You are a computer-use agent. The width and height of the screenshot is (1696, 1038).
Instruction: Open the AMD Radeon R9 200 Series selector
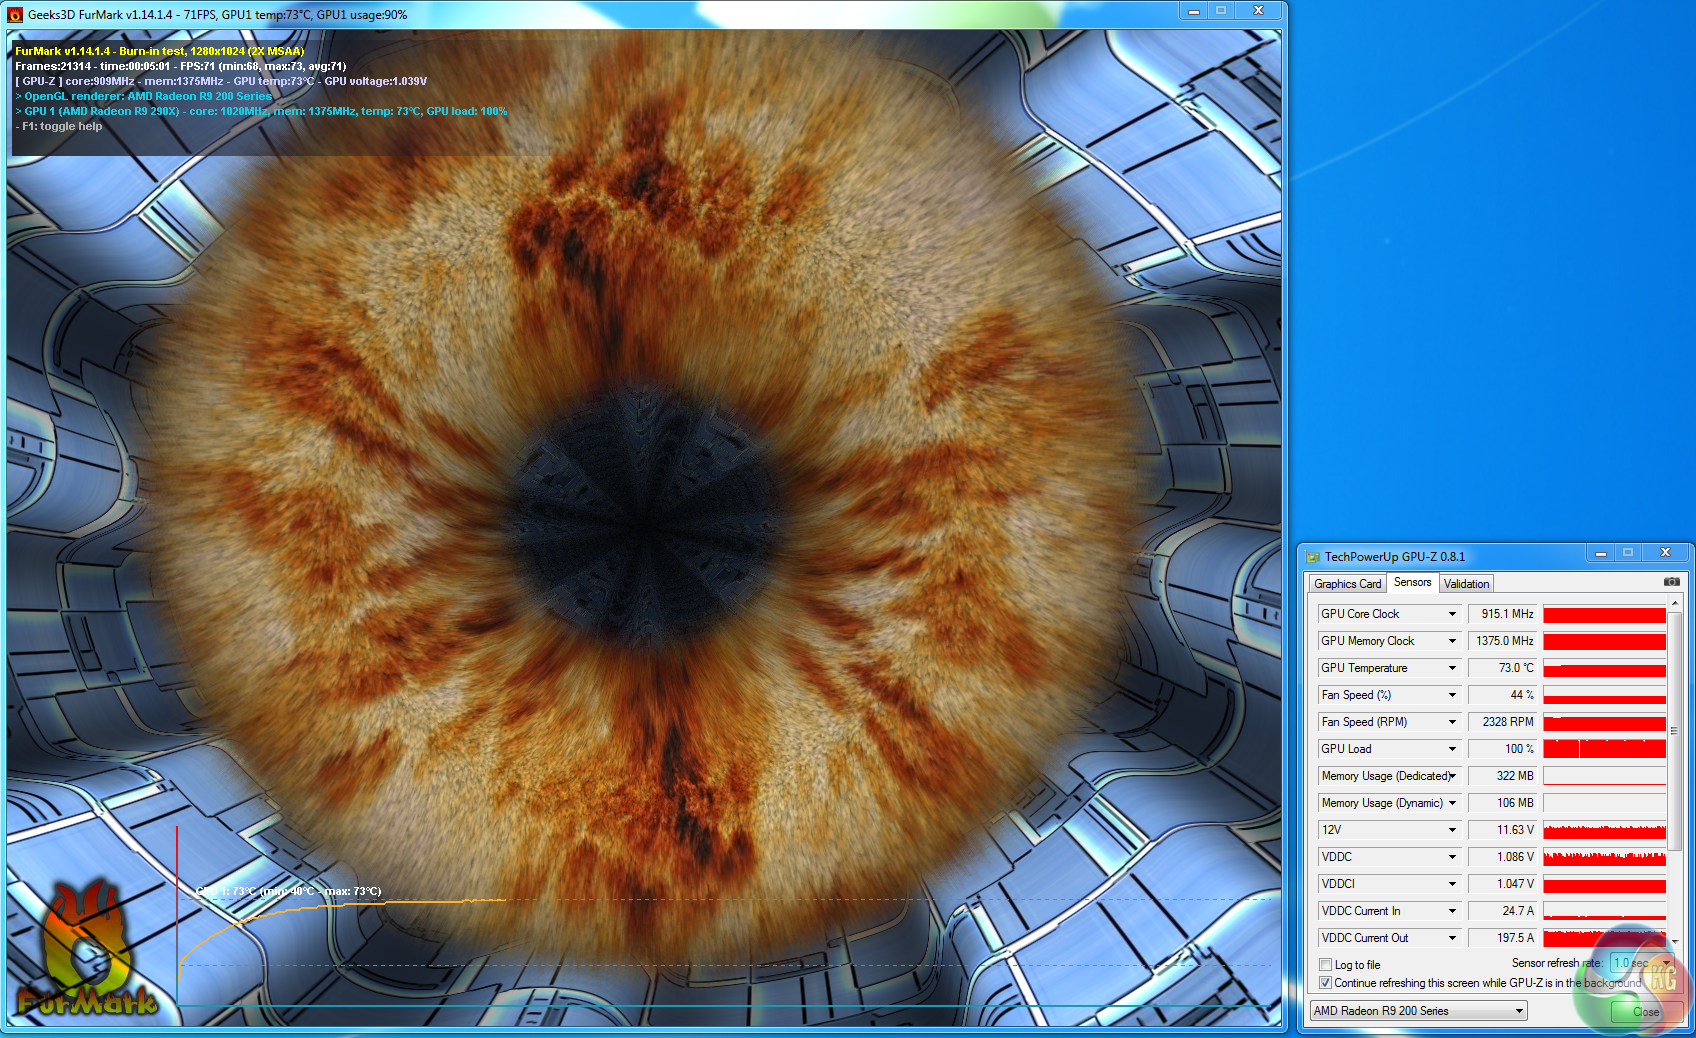coord(1418,1011)
